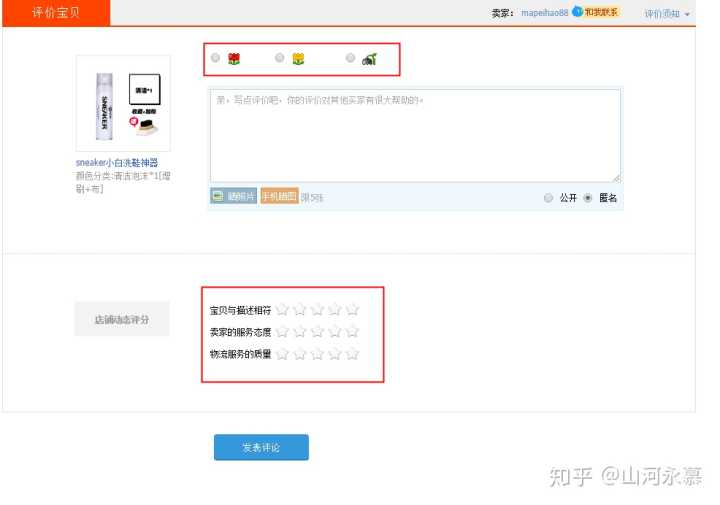Open the 评价宝贝 tab
The width and height of the screenshot is (720, 505).
click(56, 12)
